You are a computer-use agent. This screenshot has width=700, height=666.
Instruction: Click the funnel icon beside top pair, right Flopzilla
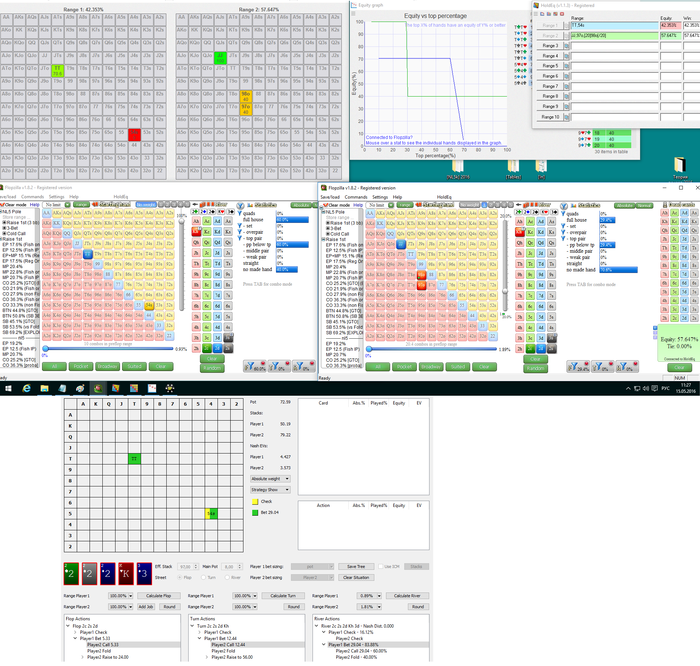[563, 238]
